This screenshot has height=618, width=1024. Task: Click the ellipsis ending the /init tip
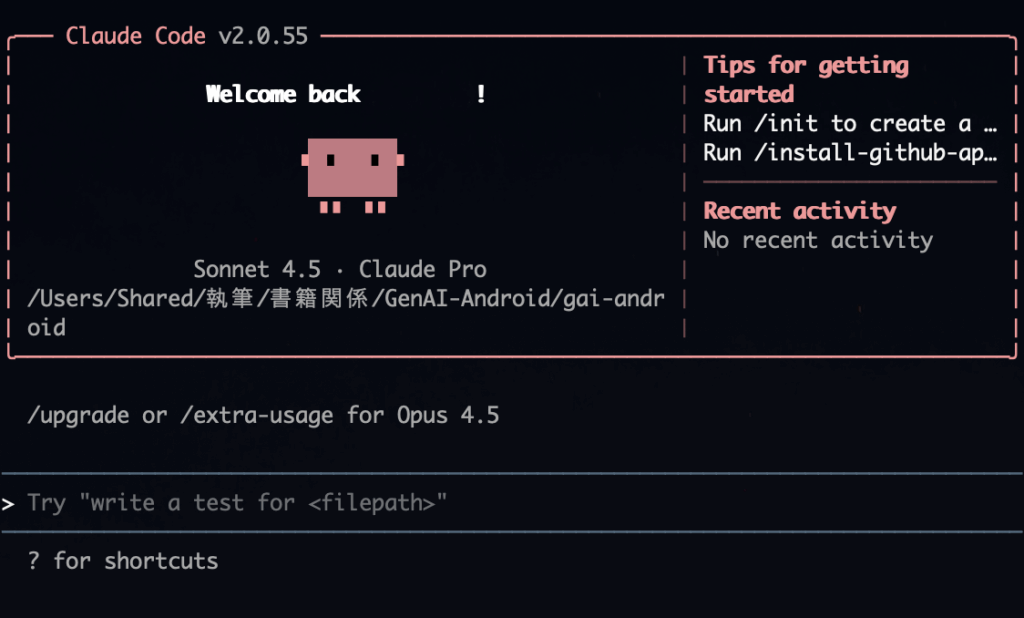pos(990,124)
